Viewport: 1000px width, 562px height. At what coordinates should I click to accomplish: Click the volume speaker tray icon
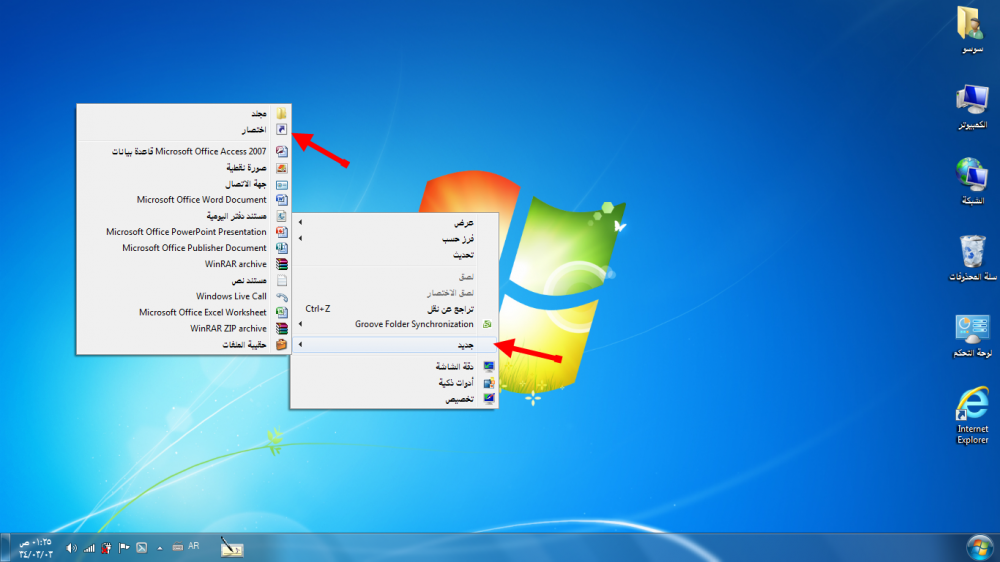coord(71,548)
